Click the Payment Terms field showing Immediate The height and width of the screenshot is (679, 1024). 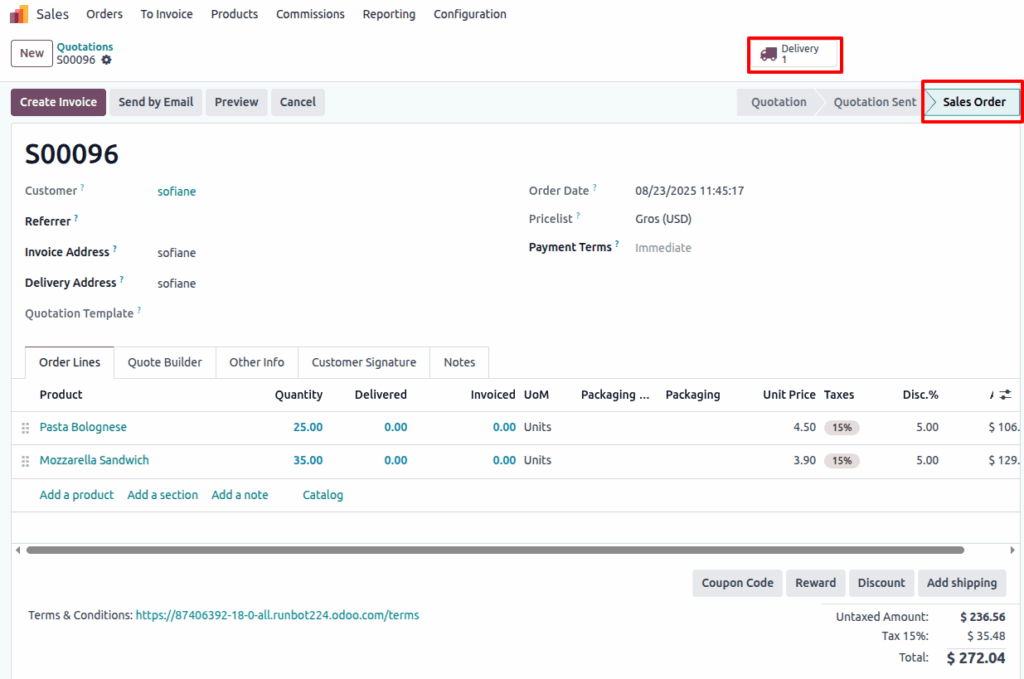tap(663, 247)
